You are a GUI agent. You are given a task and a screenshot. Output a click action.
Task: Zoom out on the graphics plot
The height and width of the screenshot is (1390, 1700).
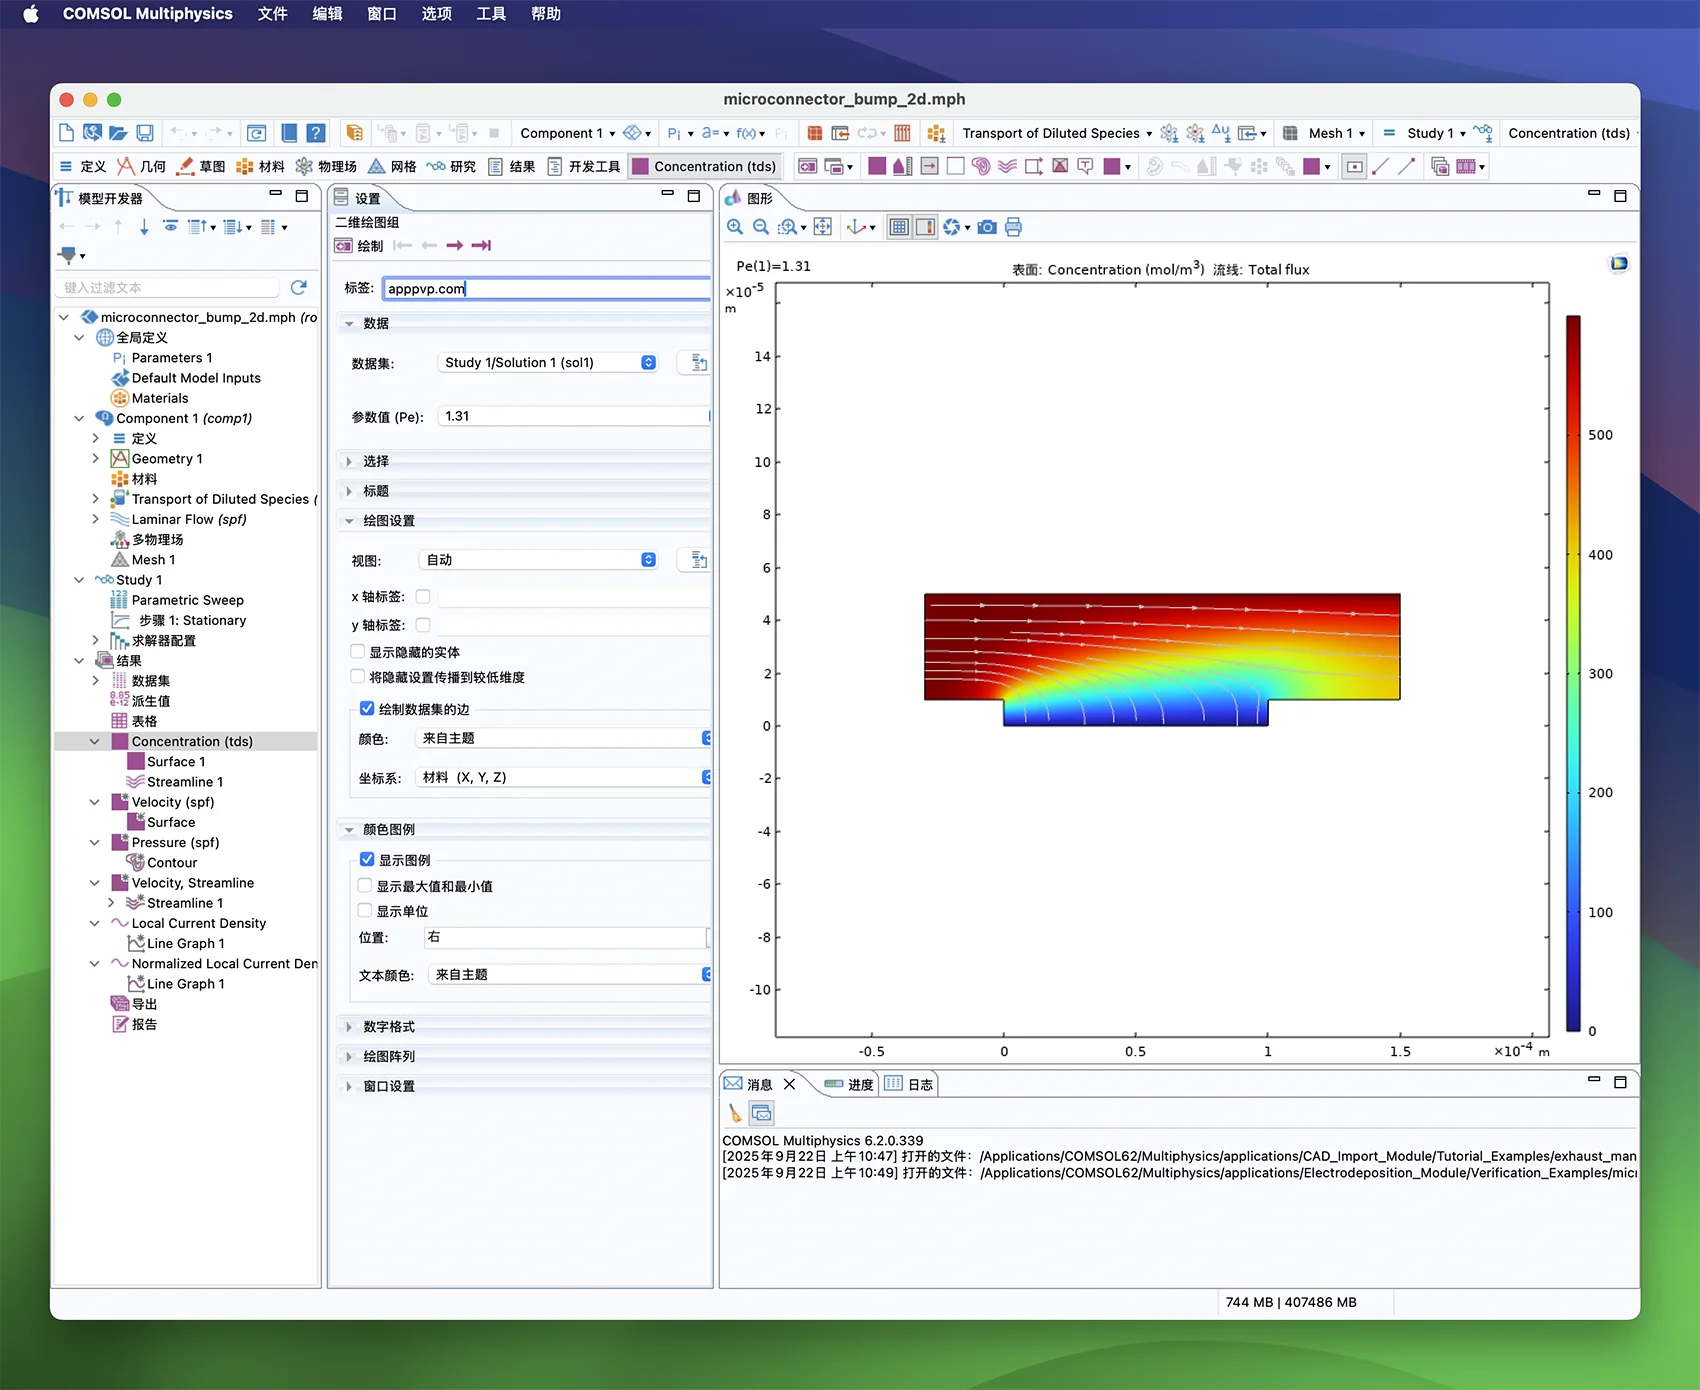point(761,227)
